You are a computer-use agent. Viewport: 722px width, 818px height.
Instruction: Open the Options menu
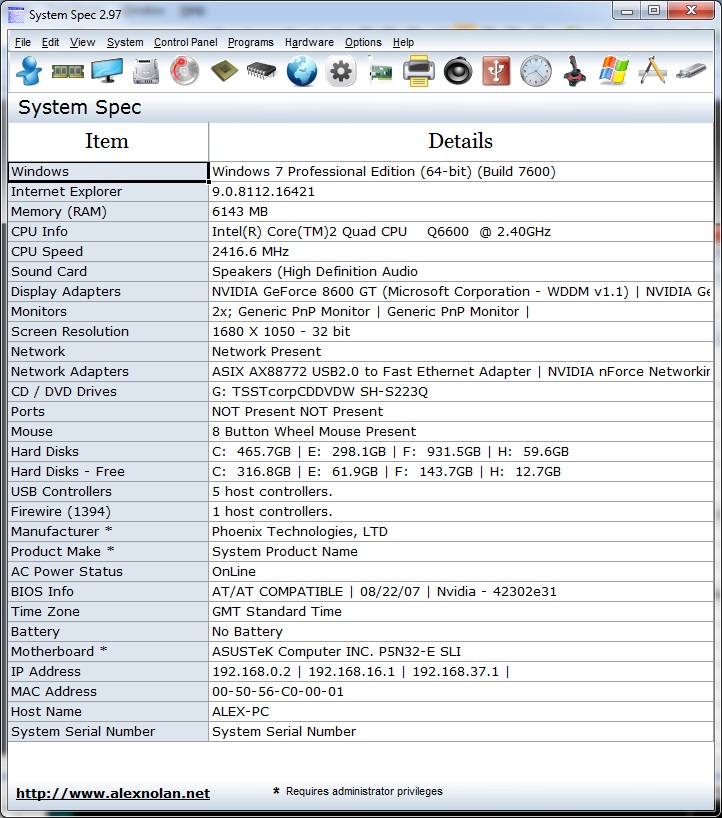(x=363, y=43)
